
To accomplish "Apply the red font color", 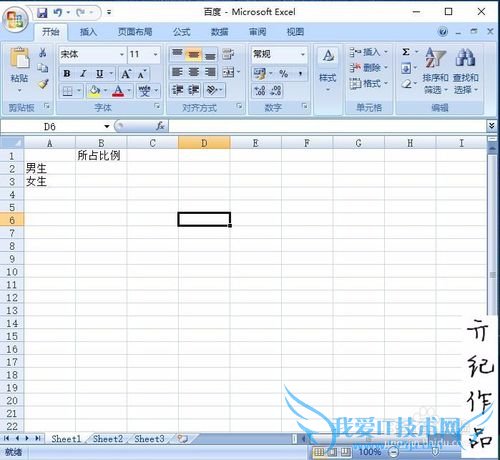I will [118, 91].
